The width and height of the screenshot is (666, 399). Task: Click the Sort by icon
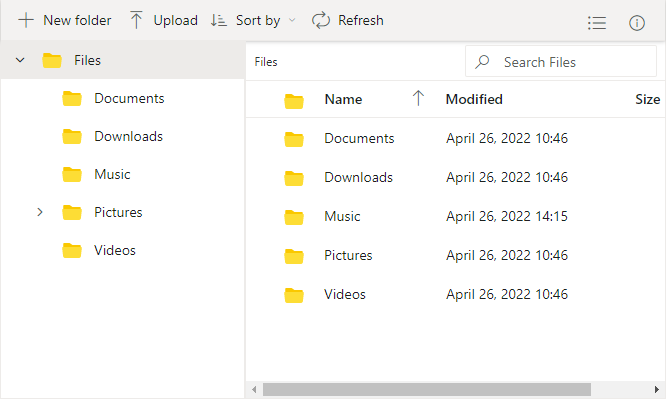tap(219, 20)
